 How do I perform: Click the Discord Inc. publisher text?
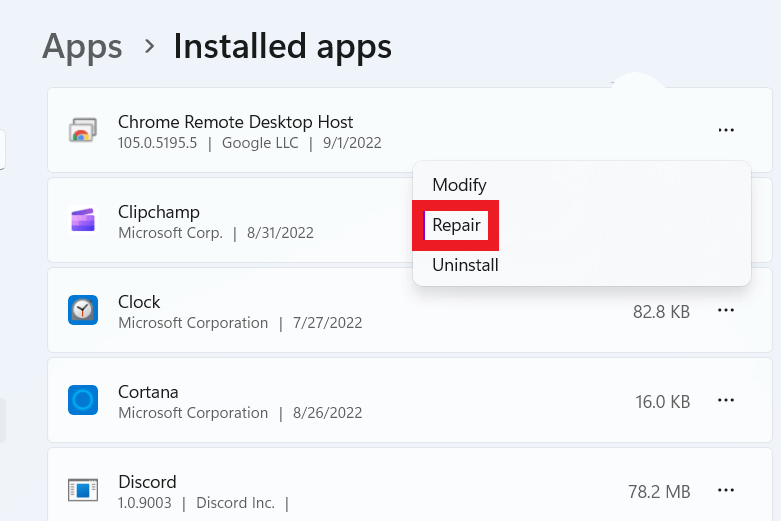pyautogui.click(x=236, y=503)
